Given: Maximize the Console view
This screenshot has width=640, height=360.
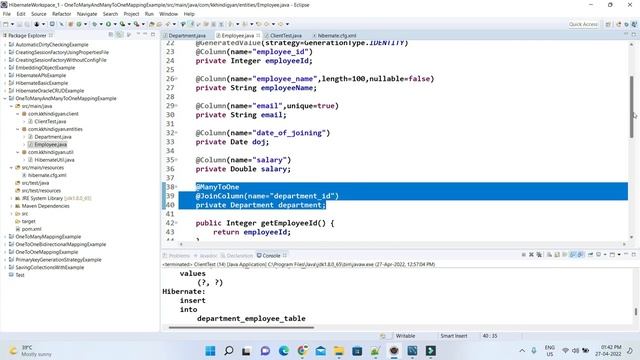Looking at the screenshot, I should [x=634, y=255].
